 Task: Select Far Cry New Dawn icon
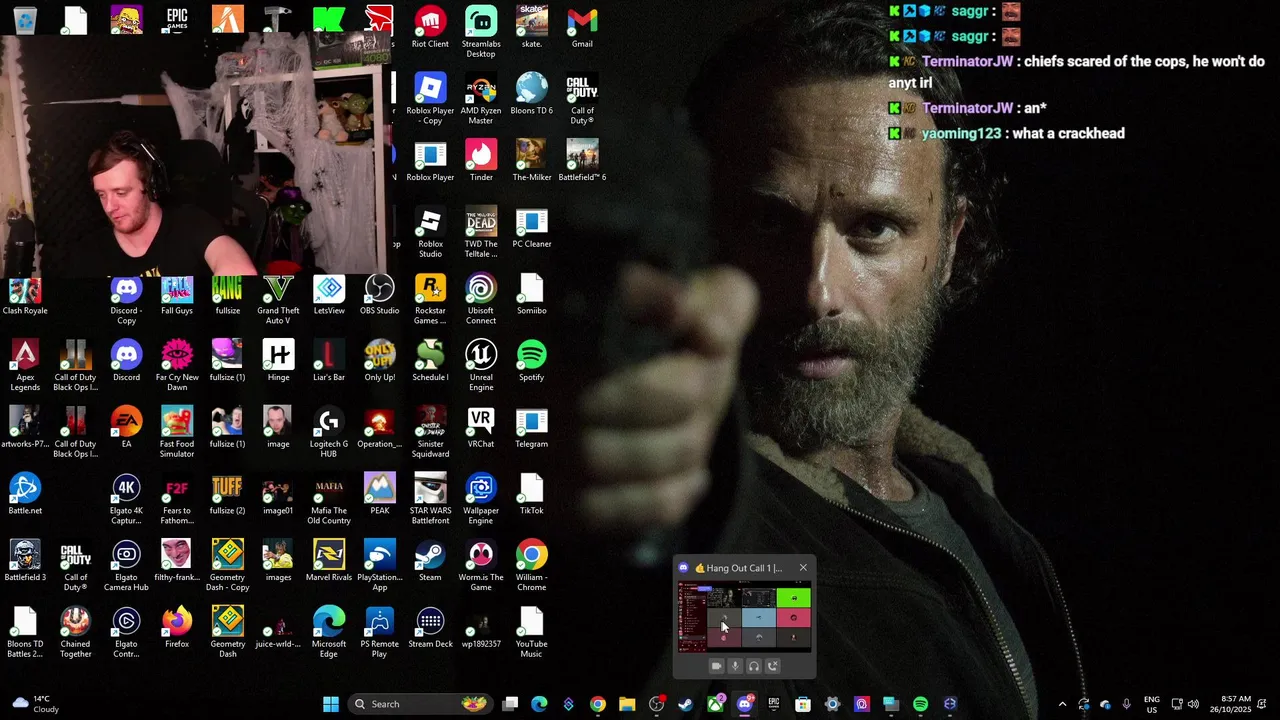[x=177, y=366]
